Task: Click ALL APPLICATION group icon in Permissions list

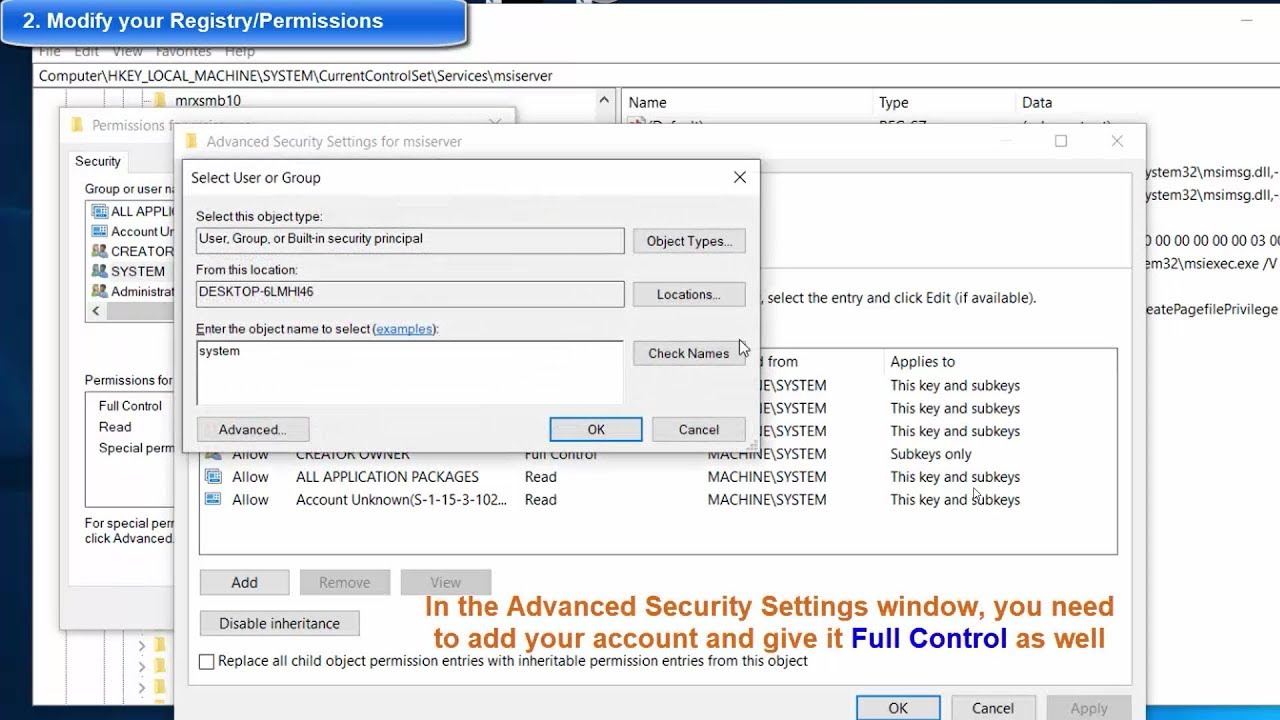Action: [99, 211]
